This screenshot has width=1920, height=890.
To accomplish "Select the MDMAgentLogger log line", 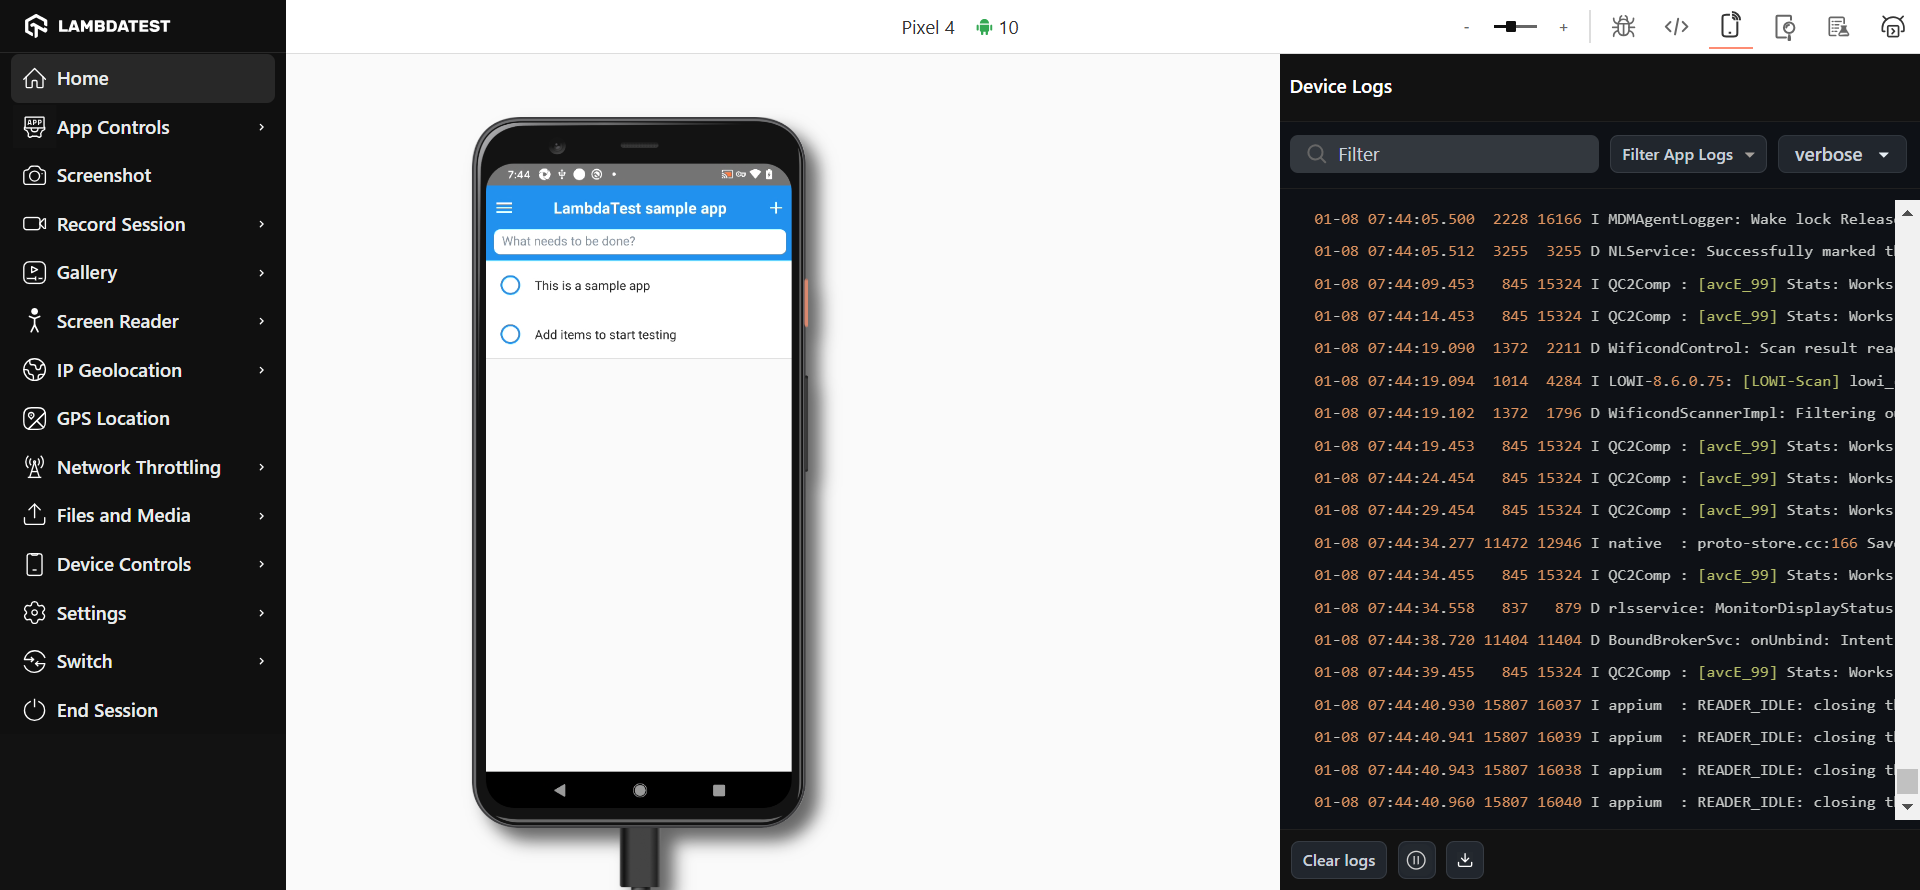I will (1604, 219).
